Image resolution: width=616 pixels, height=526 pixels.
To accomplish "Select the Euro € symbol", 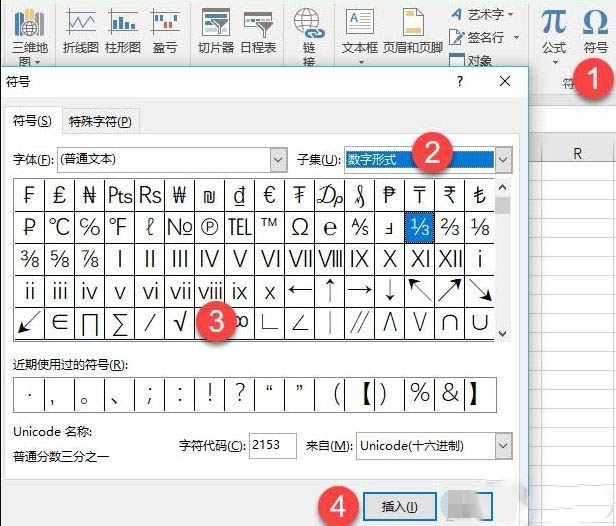I will pos(270,195).
